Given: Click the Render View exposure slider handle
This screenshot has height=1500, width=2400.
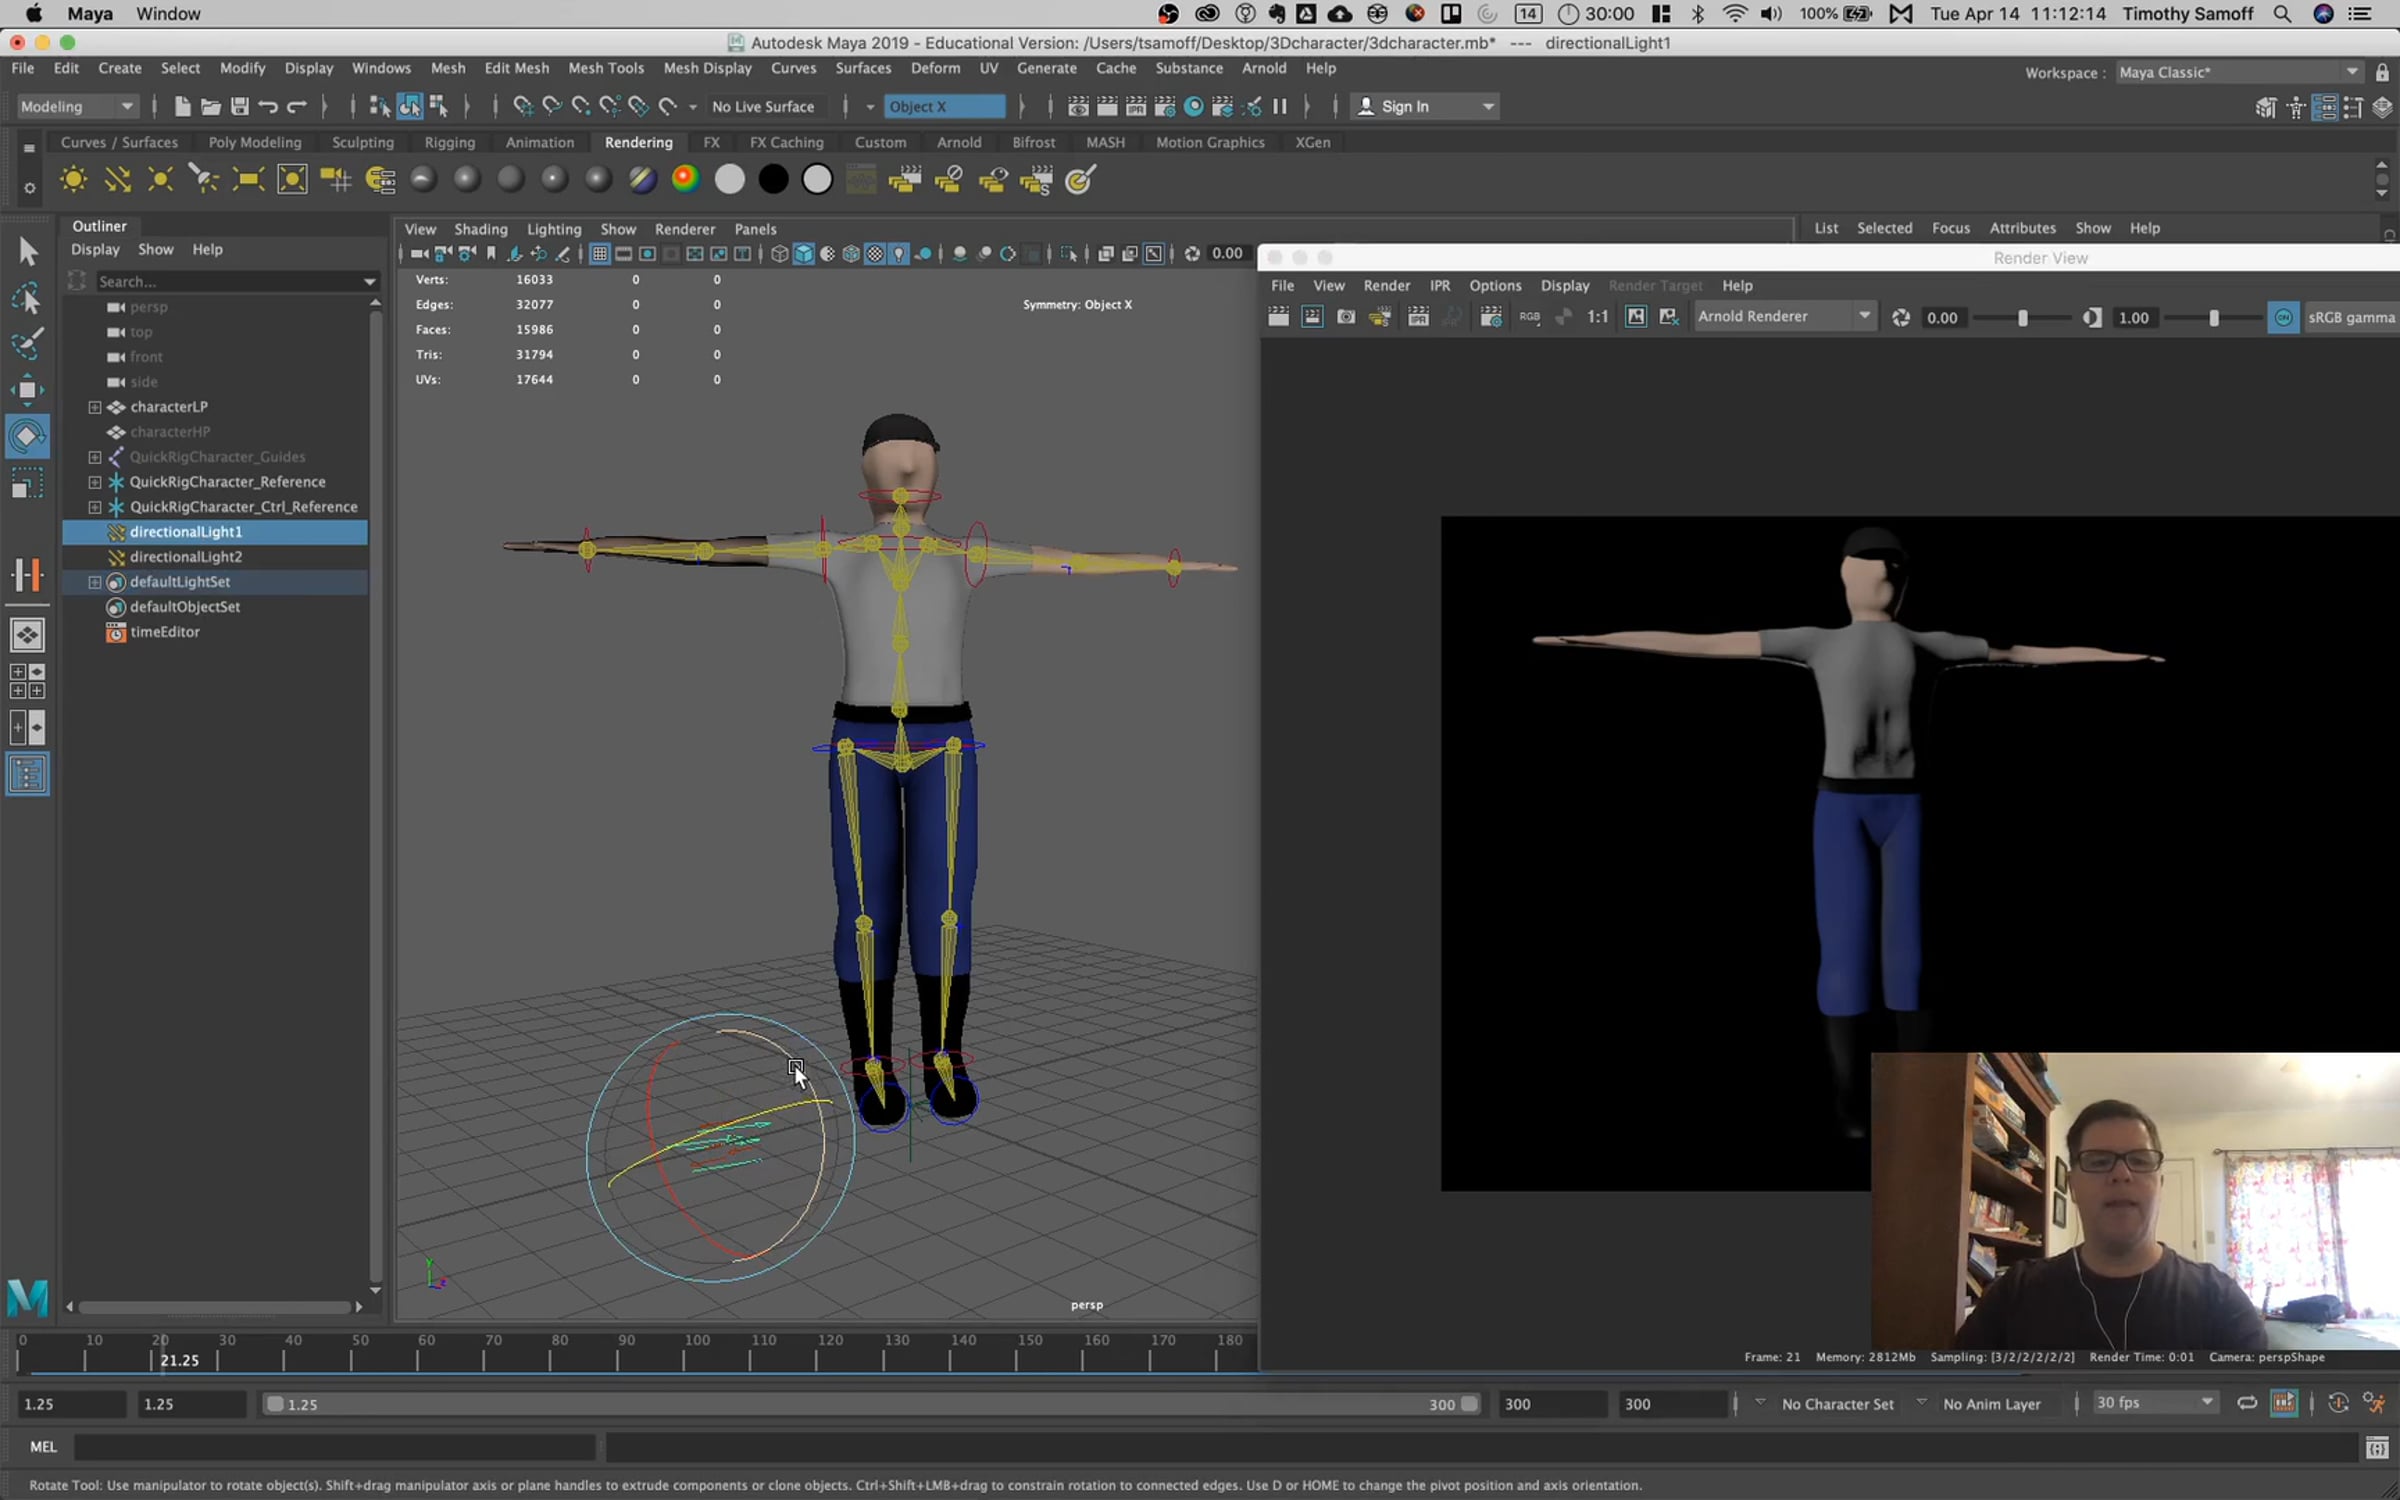Looking at the screenshot, I should tap(2023, 318).
